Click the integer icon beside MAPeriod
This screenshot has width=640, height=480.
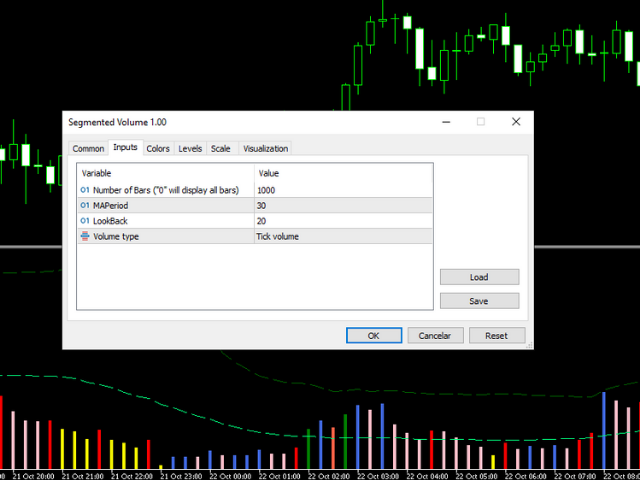(85, 205)
